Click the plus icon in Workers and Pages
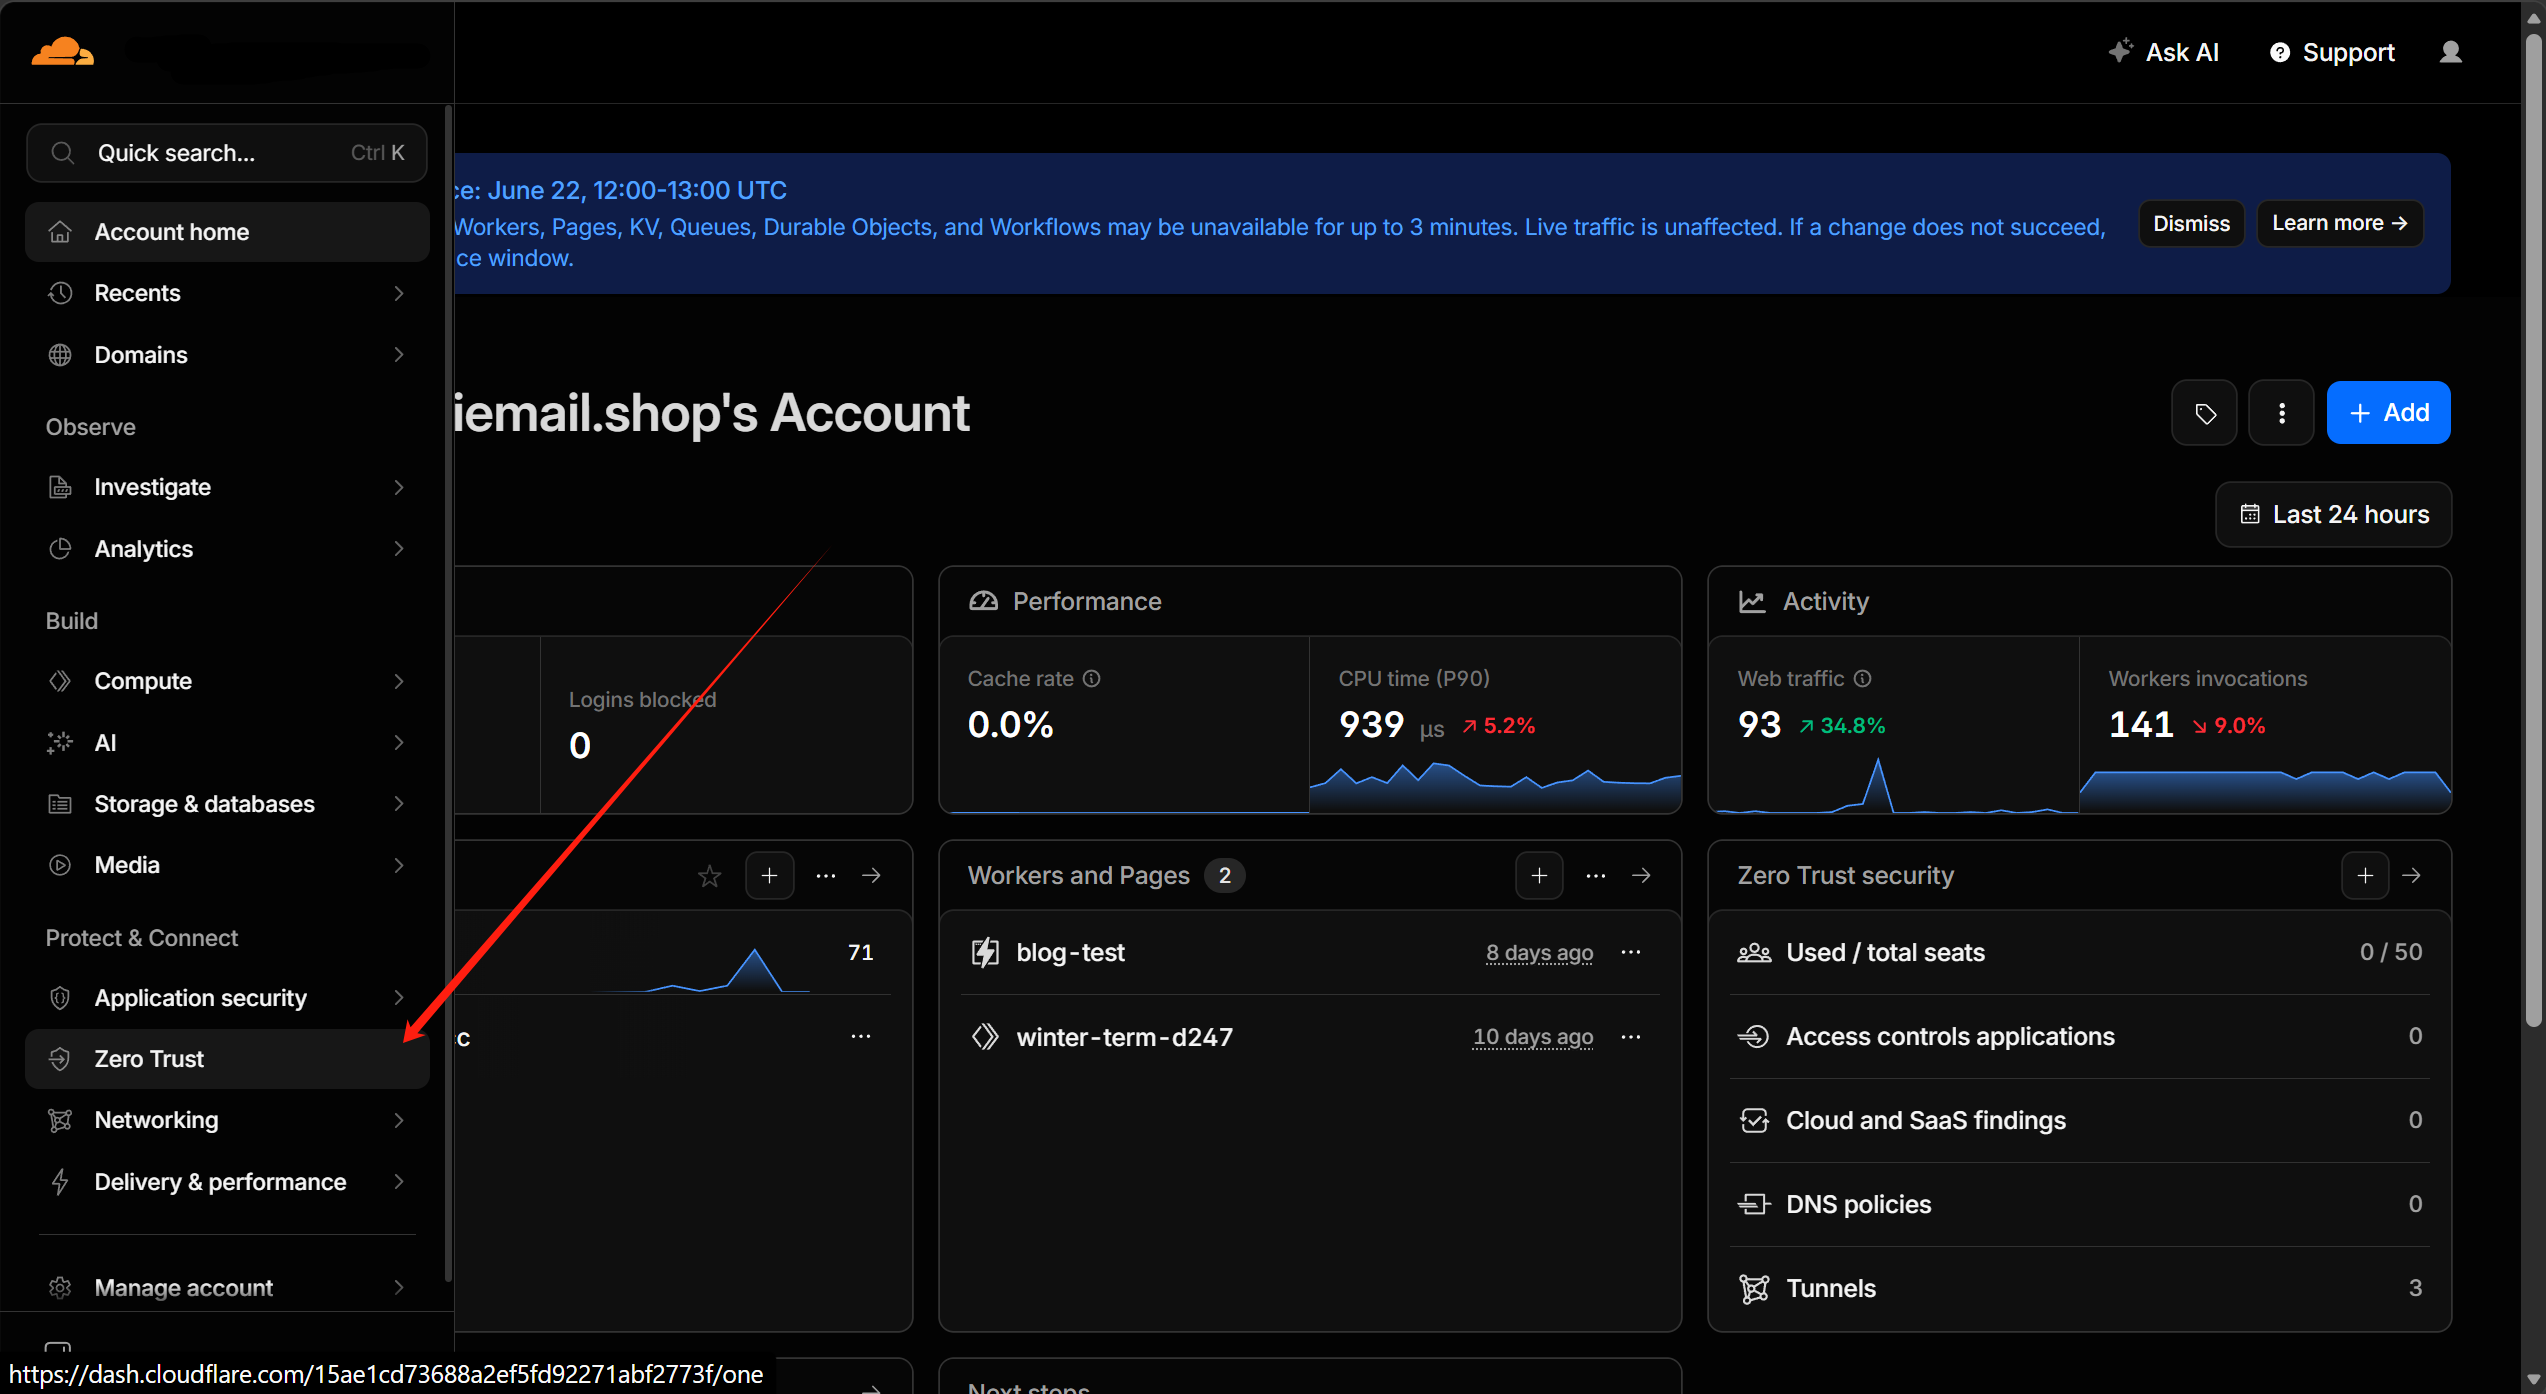2546x1394 pixels. click(1539, 876)
